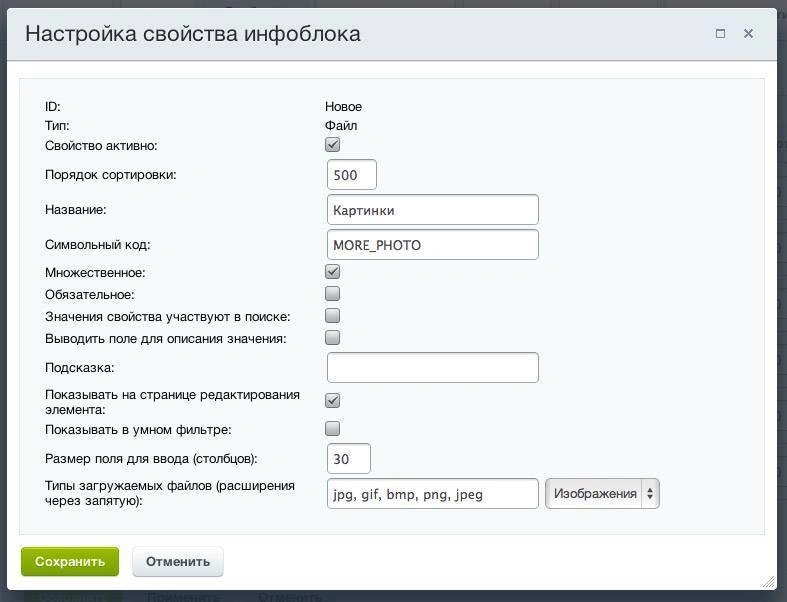The height and width of the screenshot is (602, 787).
Task: Check Значения свойства участвуют в поиске
Action: tap(332, 316)
